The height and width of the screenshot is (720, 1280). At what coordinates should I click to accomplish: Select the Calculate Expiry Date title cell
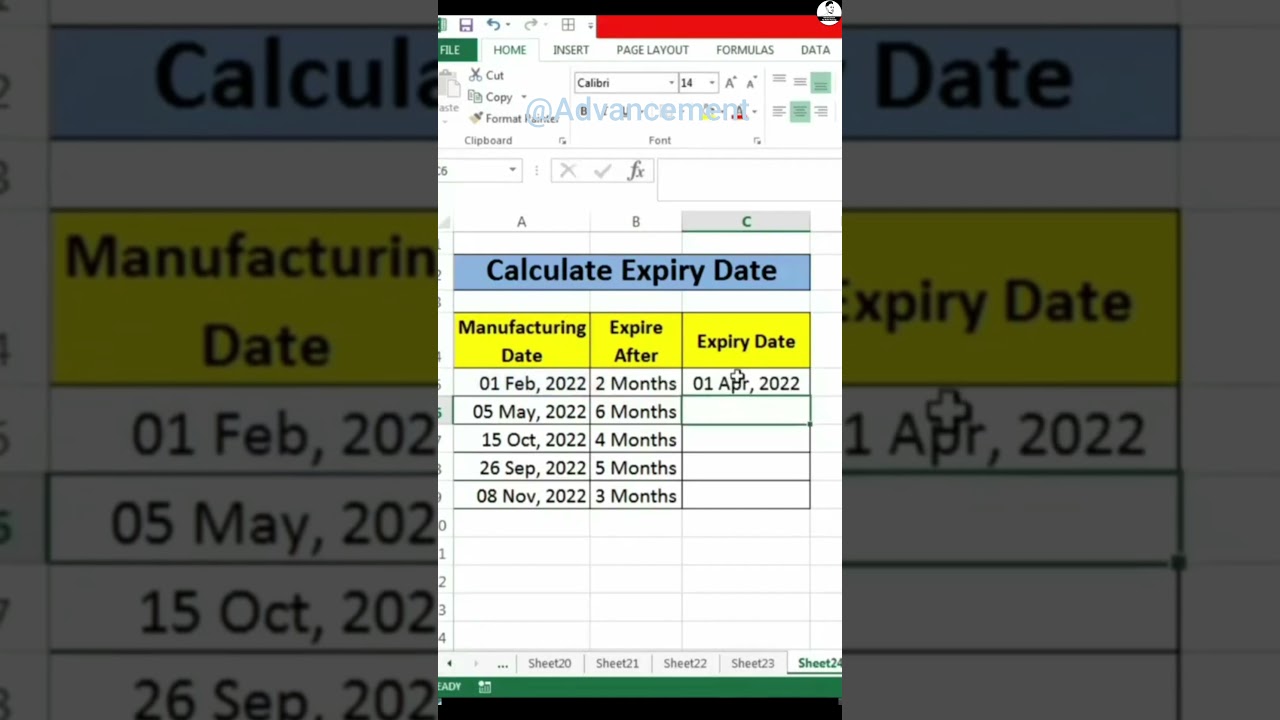click(631, 271)
